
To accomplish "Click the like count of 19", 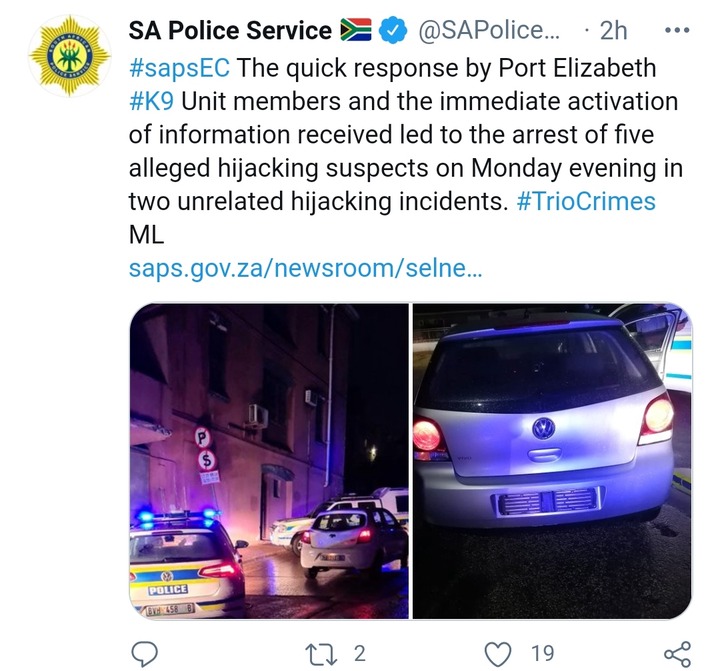I will [x=542, y=654].
